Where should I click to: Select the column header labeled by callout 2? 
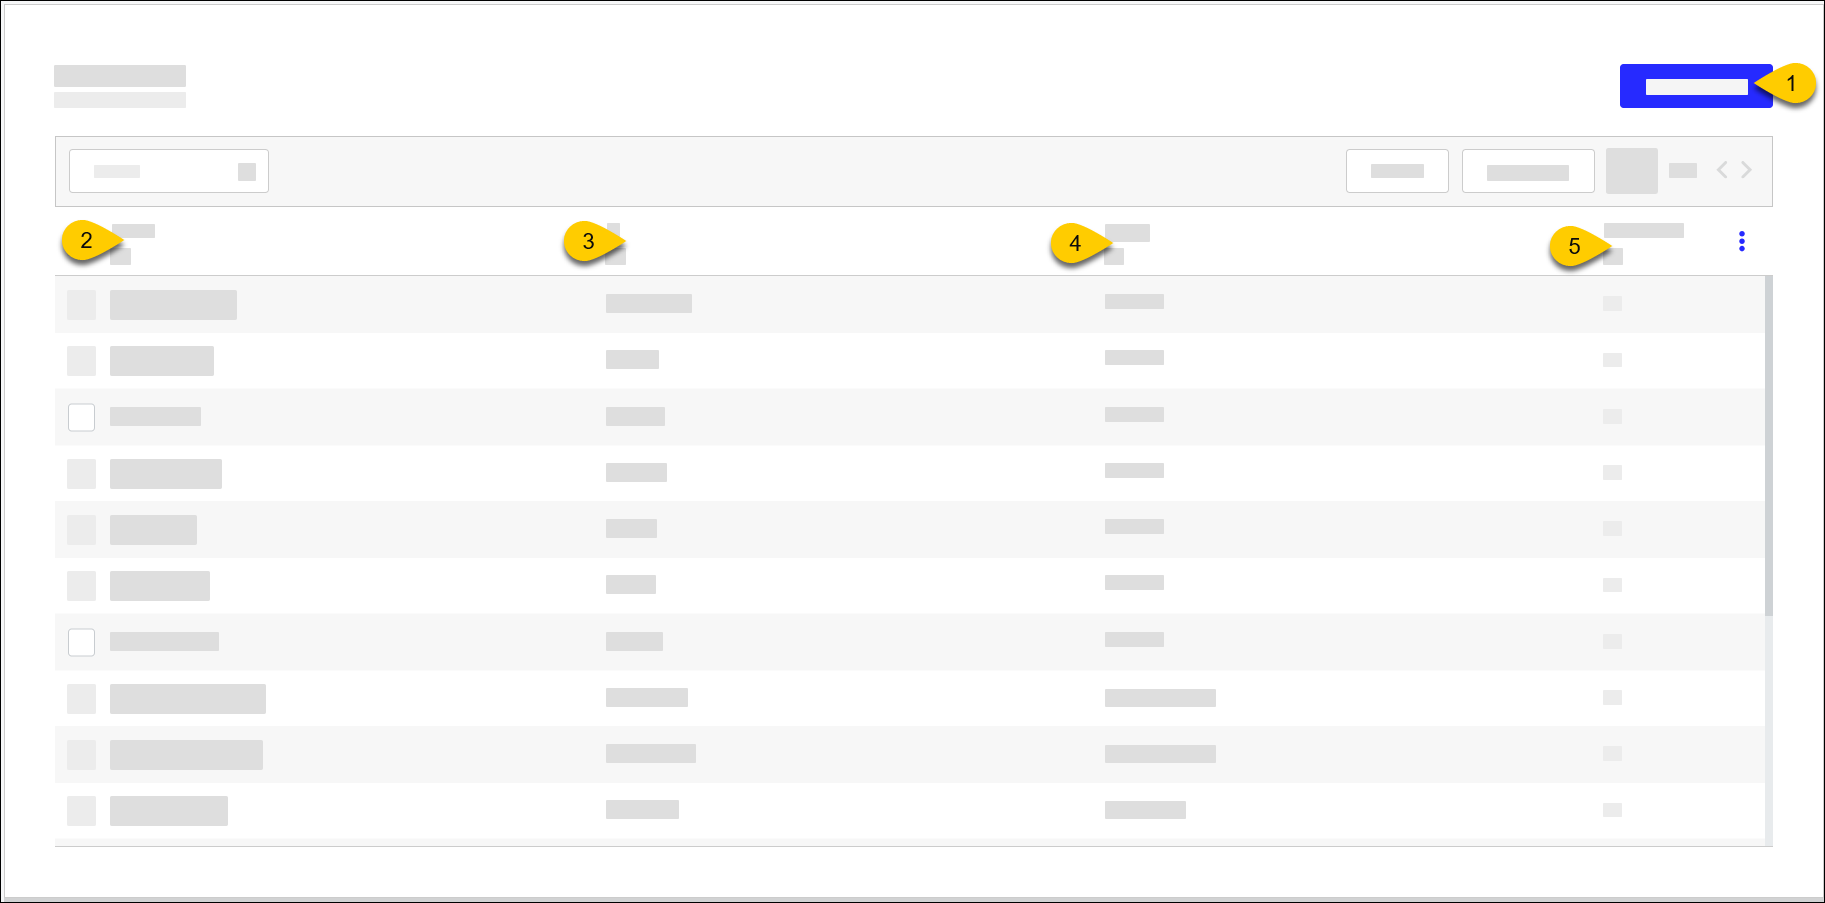click(x=133, y=231)
